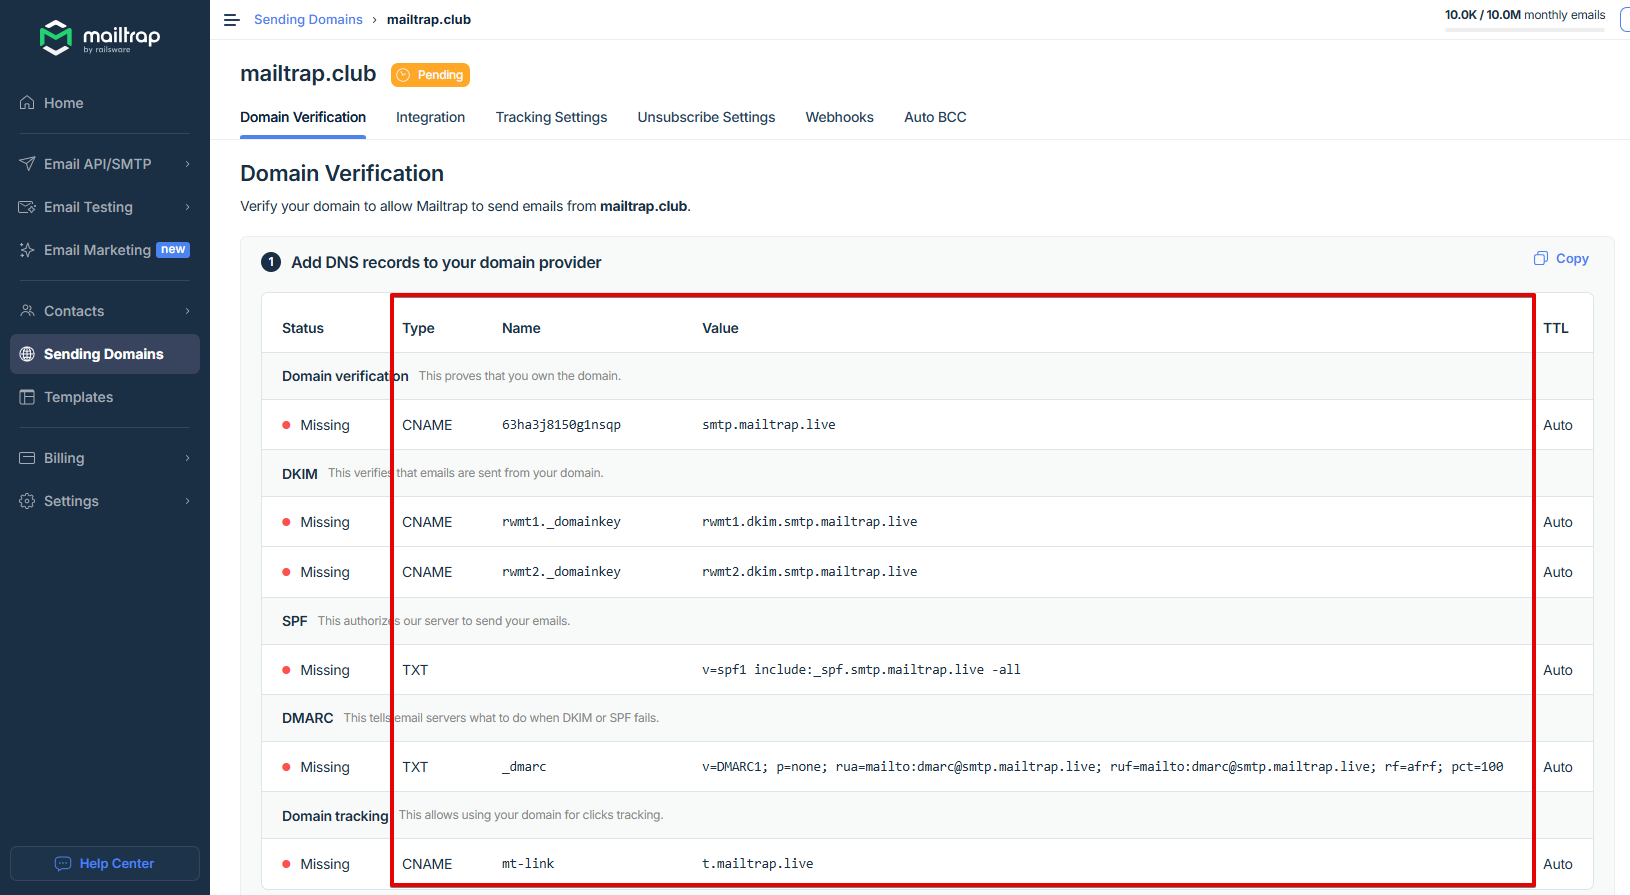The height and width of the screenshot is (895, 1630).
Task: Click the Settings gear icon
Action: tap(27, 501)
